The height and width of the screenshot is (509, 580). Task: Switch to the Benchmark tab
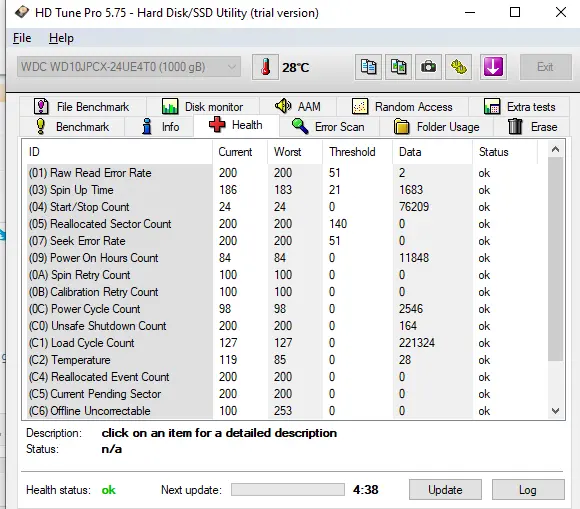(x=72, y=127)
